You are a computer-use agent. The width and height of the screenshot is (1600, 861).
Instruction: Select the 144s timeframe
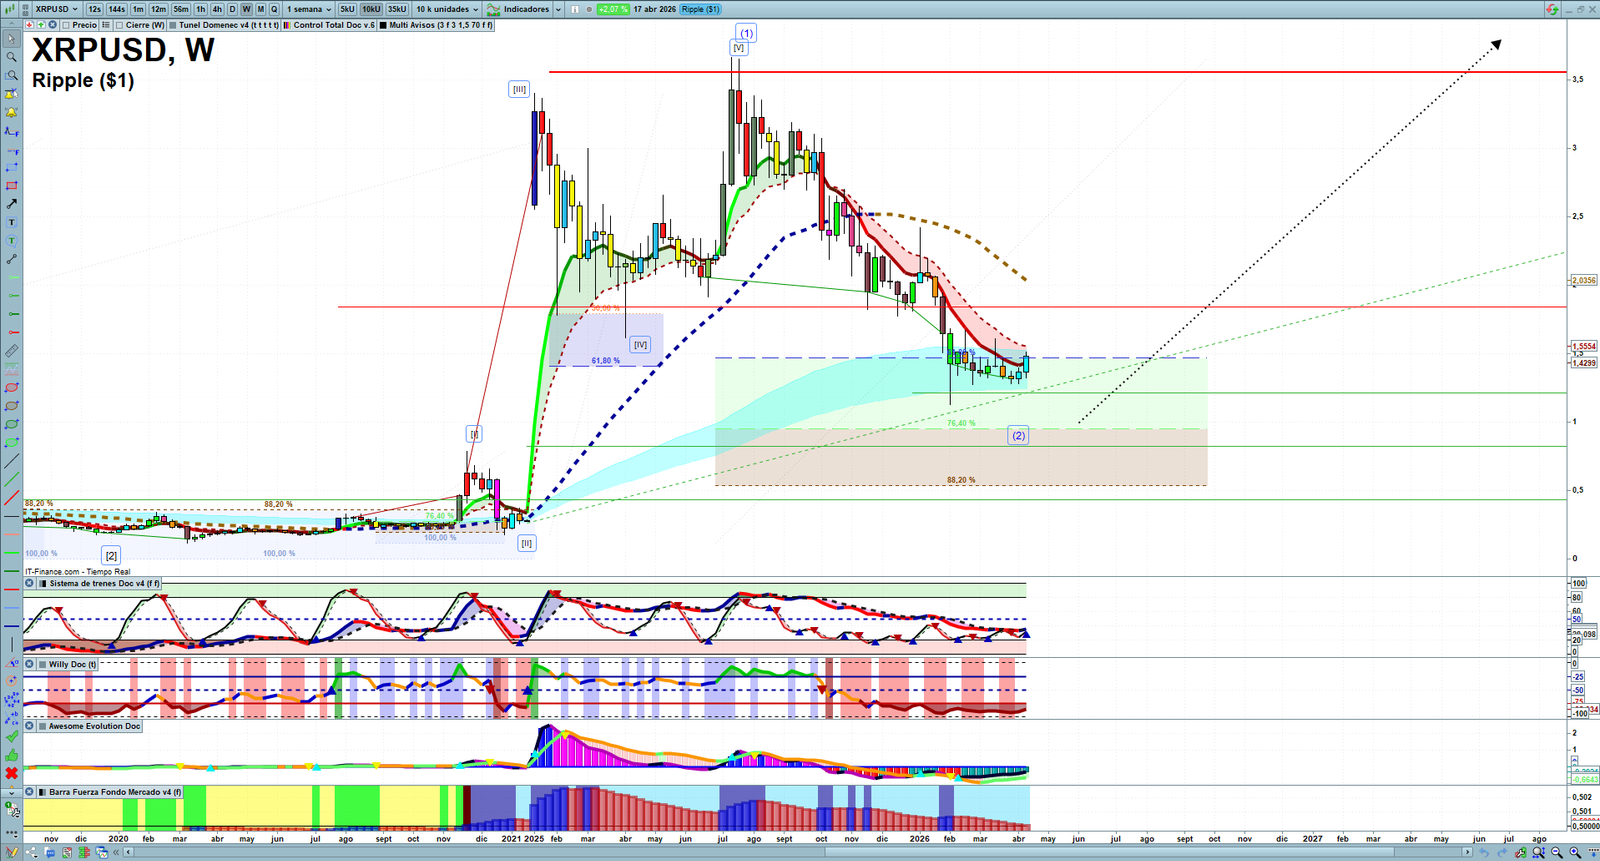(117, 9)
